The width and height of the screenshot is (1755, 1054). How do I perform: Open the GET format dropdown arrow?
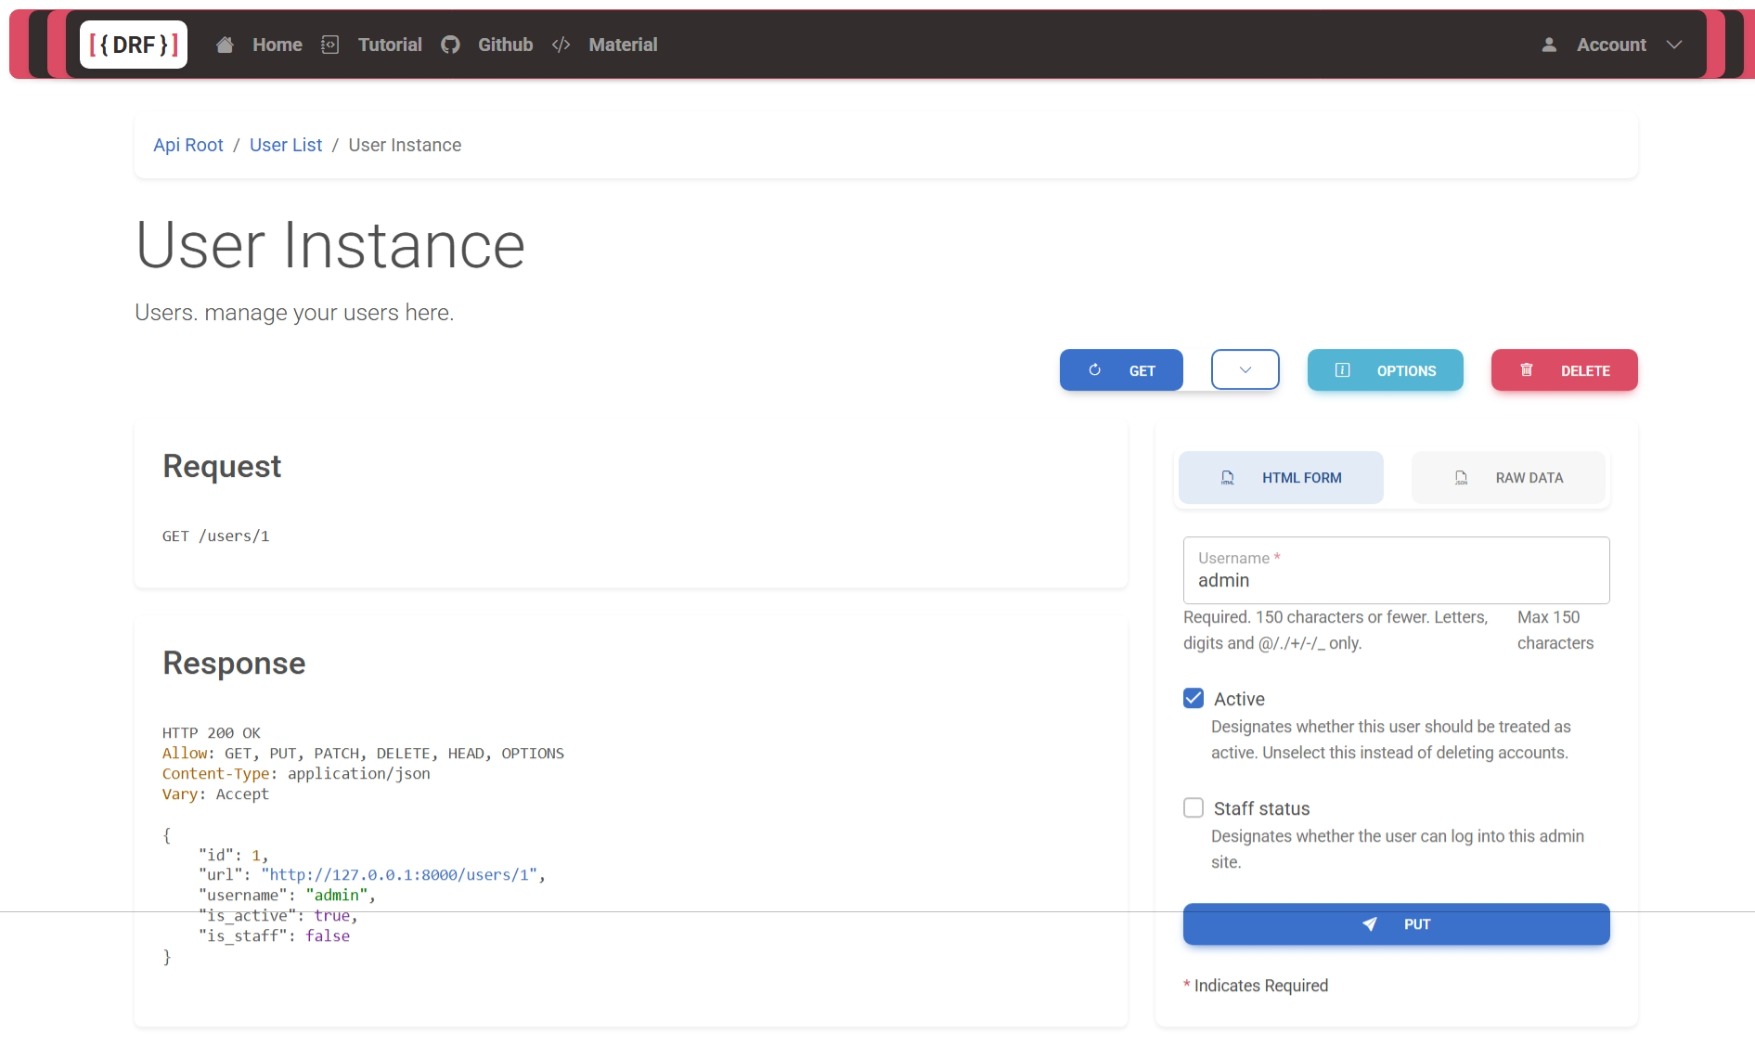(x=1245, y=370)
